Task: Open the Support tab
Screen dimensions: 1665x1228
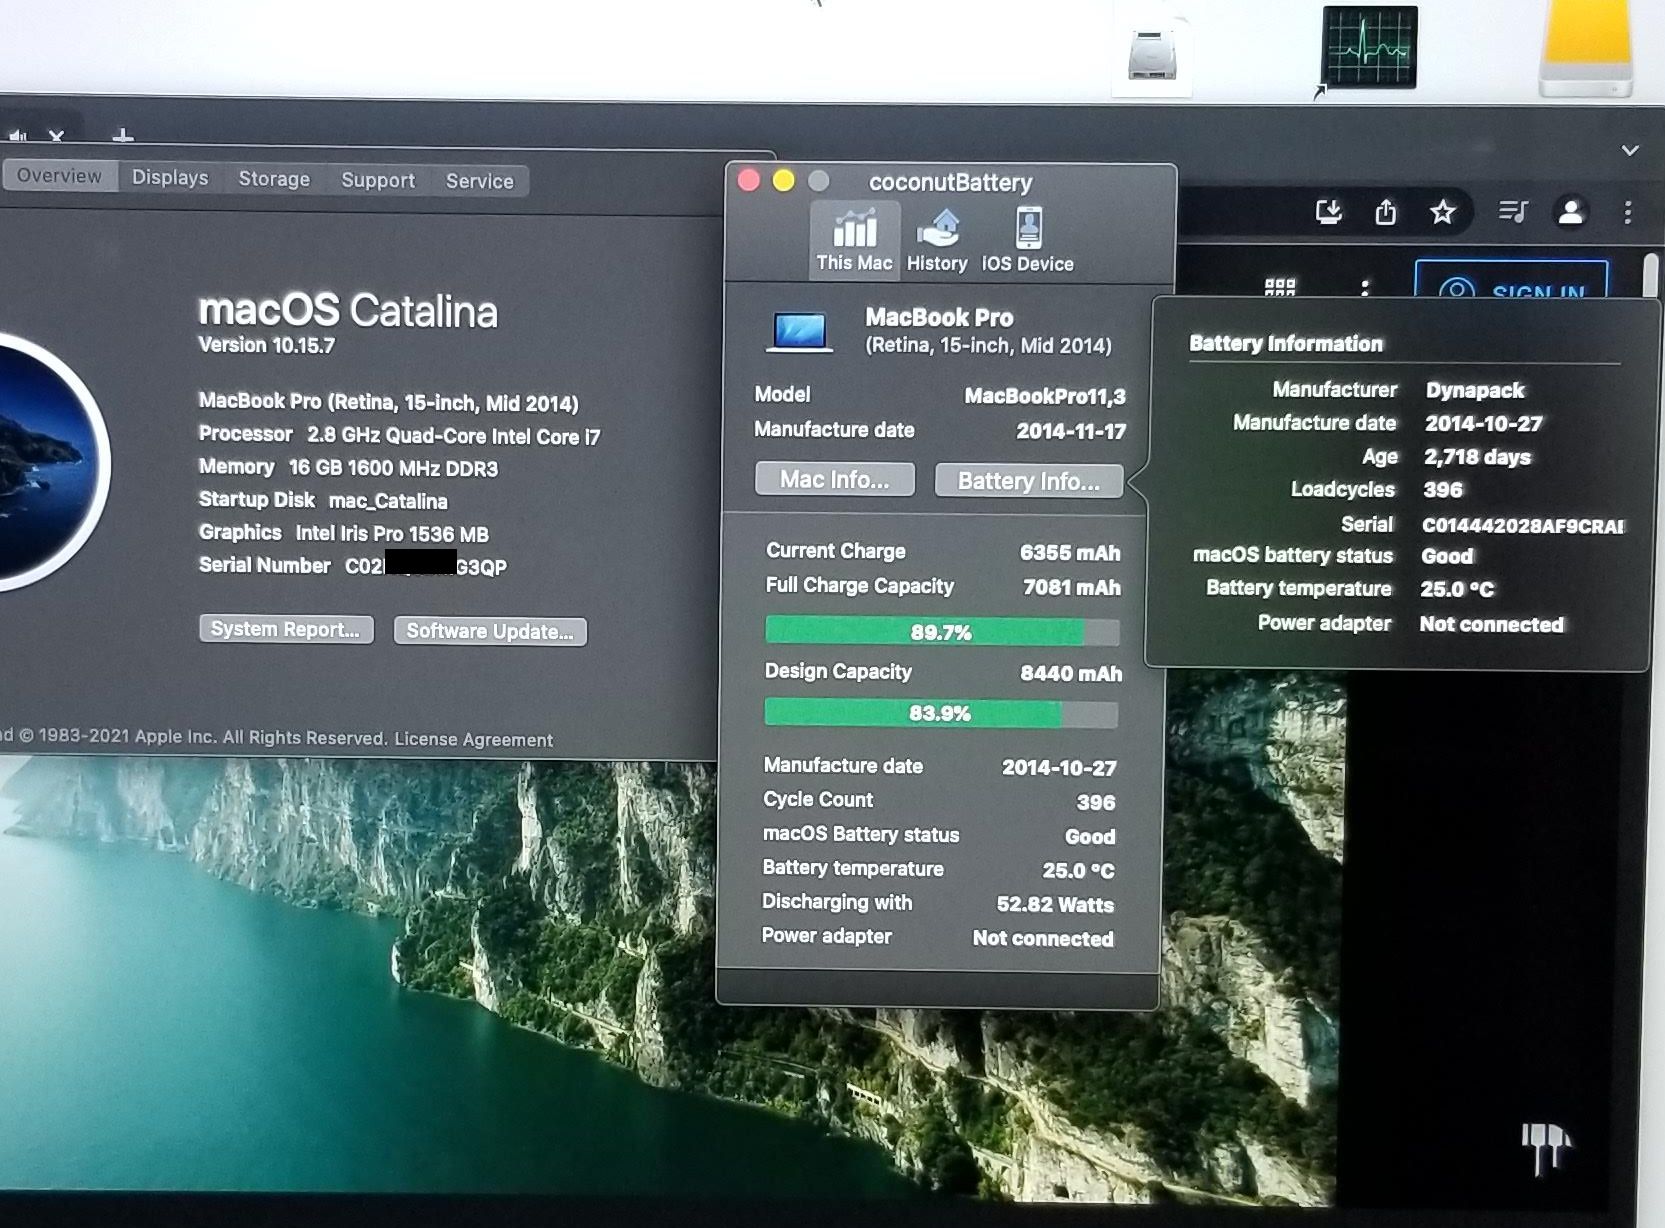Action: pos(378,180)
